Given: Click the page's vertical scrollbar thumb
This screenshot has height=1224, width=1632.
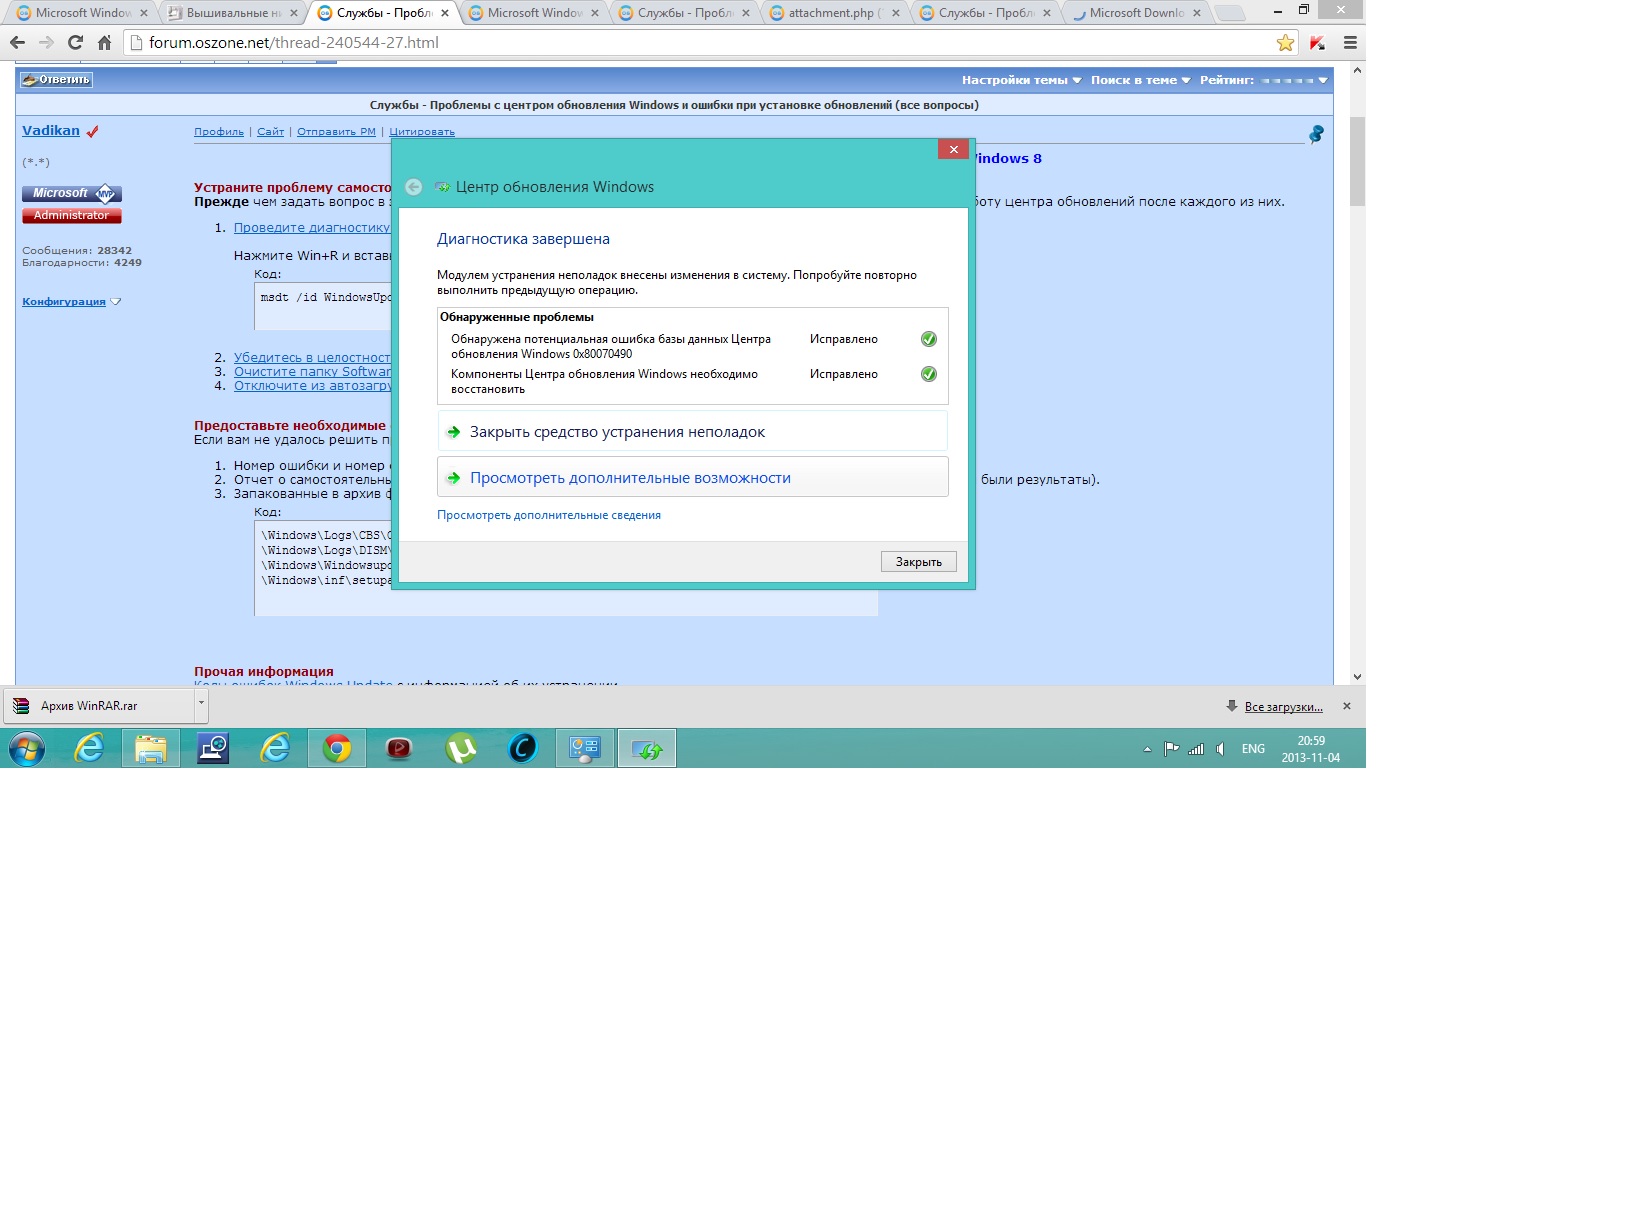Looking at the screenshot, I should (x=1357, y=161).
